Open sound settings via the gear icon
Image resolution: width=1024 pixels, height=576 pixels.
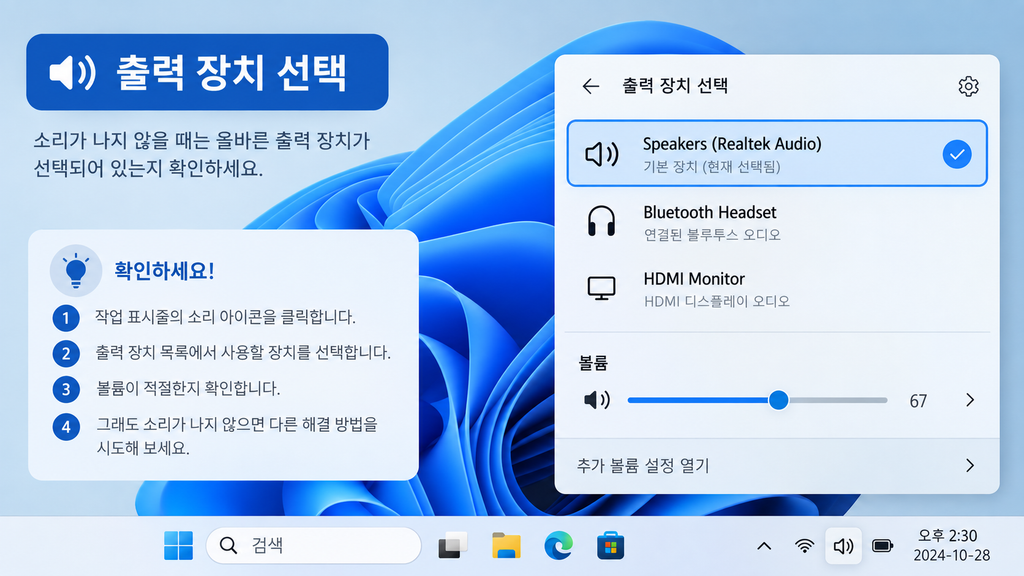coord(968,86)
